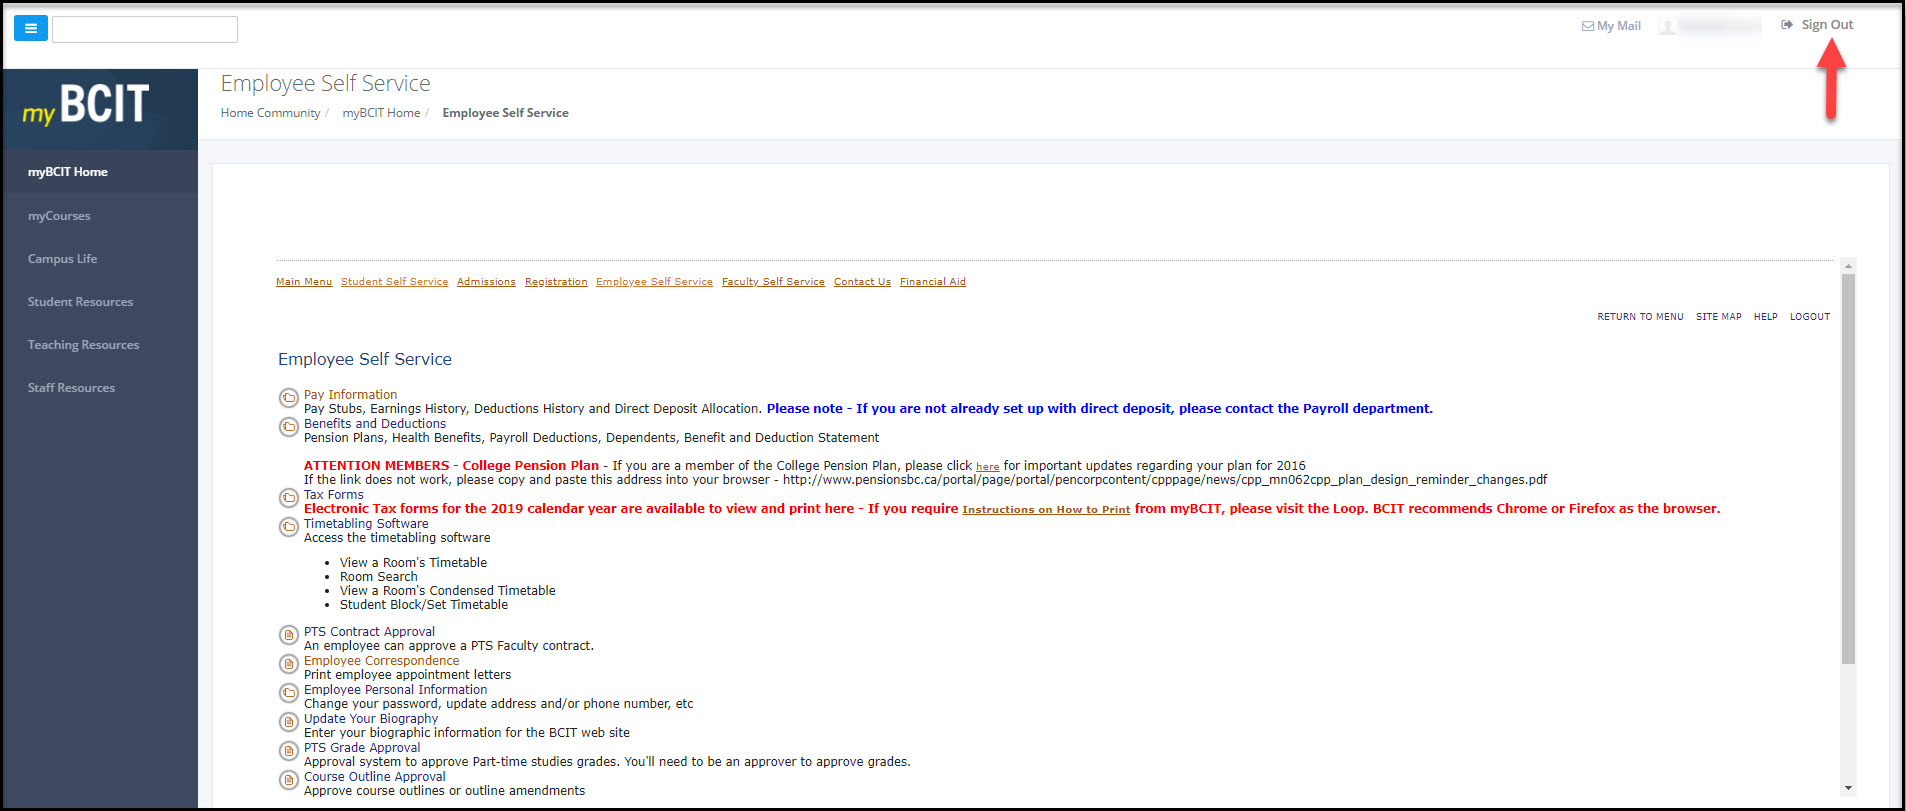This screenshot has width=1906, height=811.
Task: Click the Employee Correspondence document icon
Action: pos(288,664)
